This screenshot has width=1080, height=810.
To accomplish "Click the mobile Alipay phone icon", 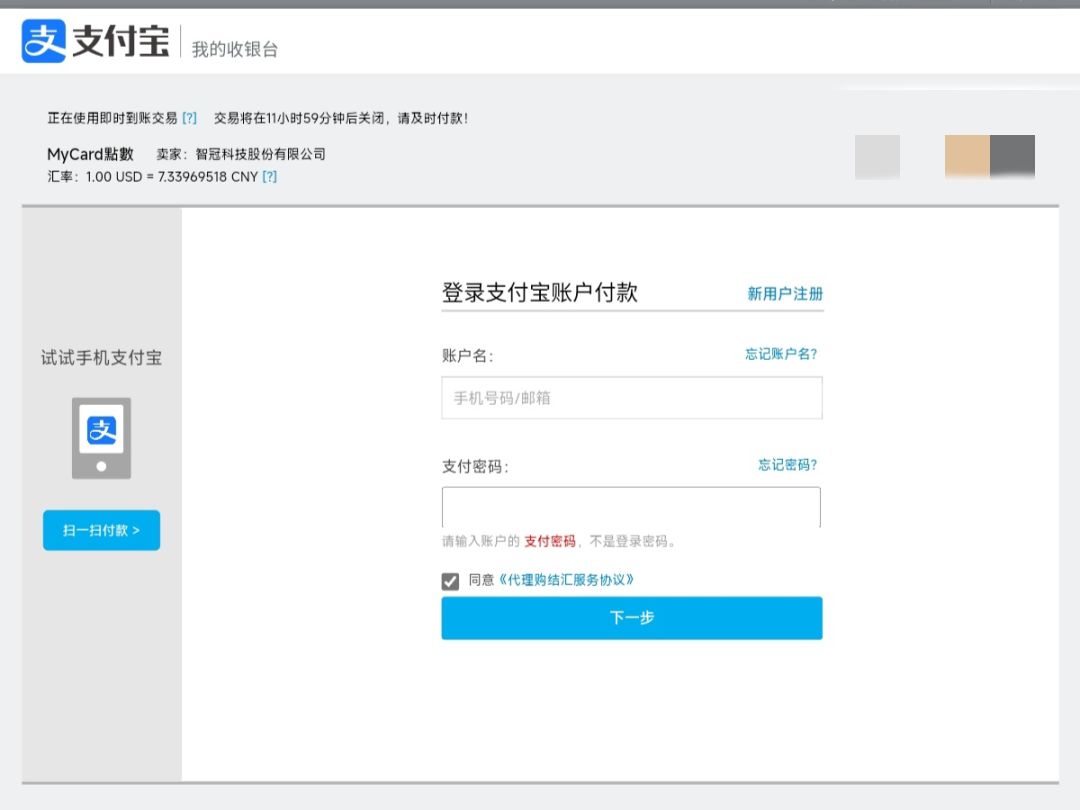I will 101,437.
